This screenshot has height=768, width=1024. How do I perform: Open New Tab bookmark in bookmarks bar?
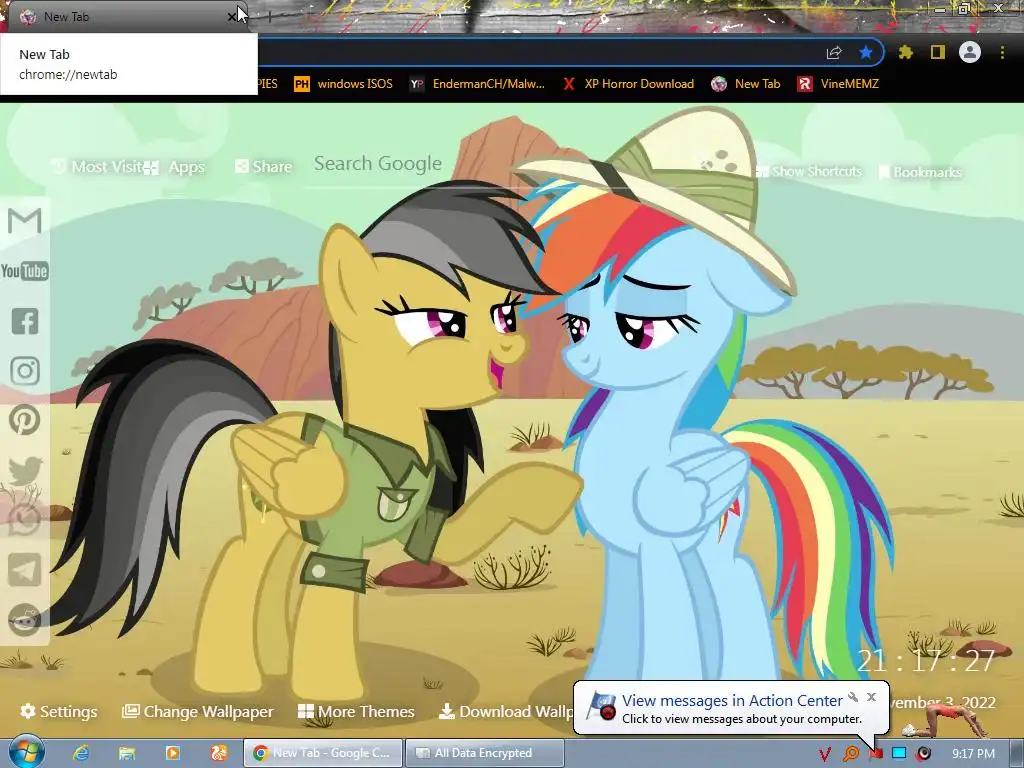coord(746,84)
